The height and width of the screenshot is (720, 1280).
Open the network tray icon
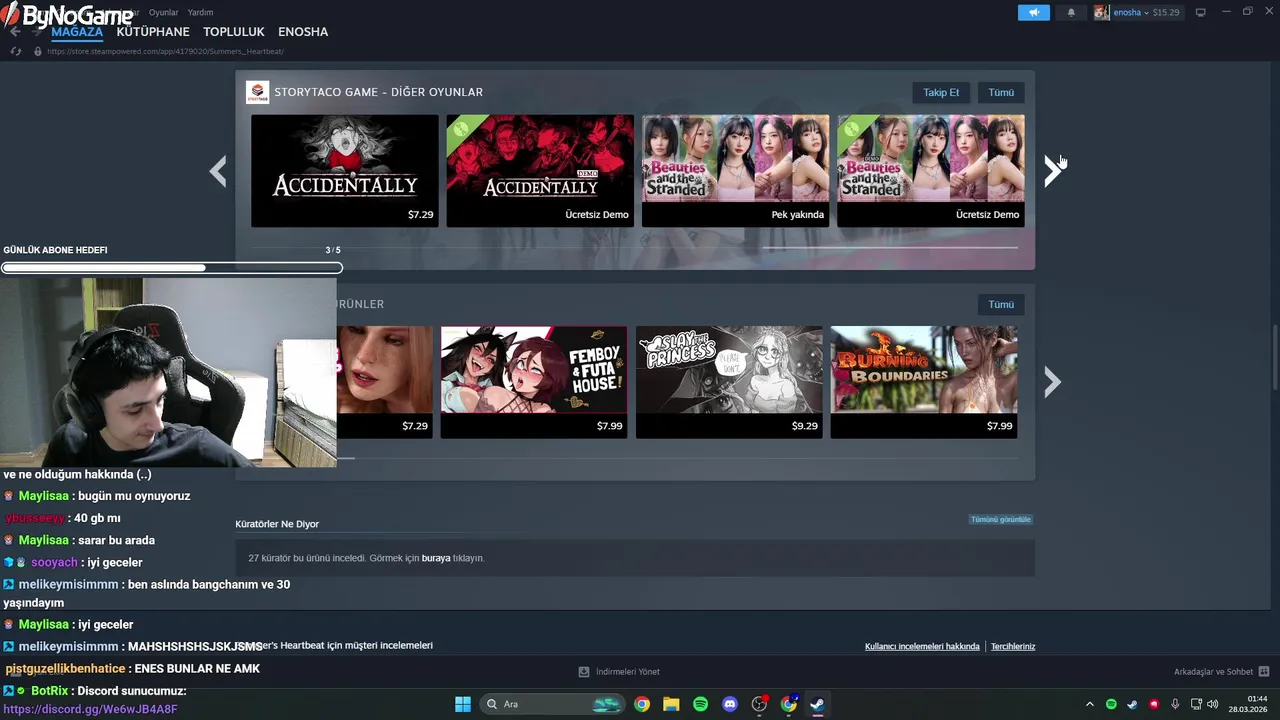click(1197, 704)
